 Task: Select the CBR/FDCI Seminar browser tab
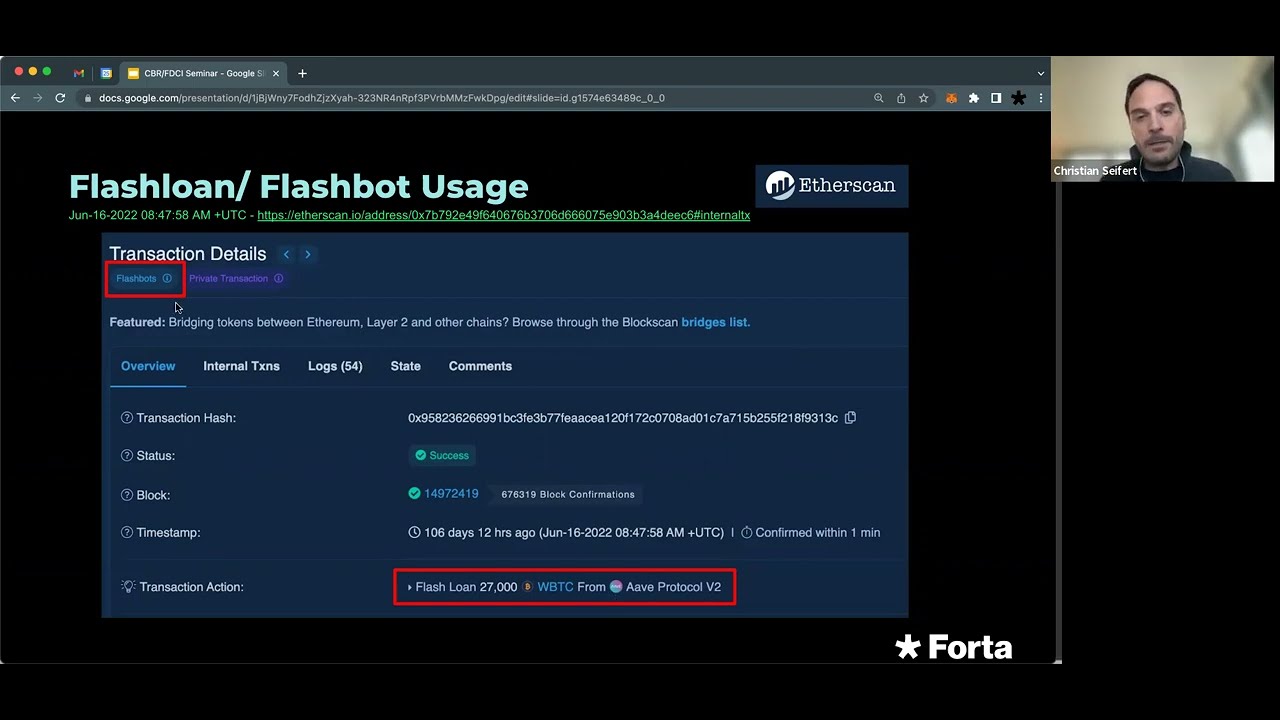203,73
